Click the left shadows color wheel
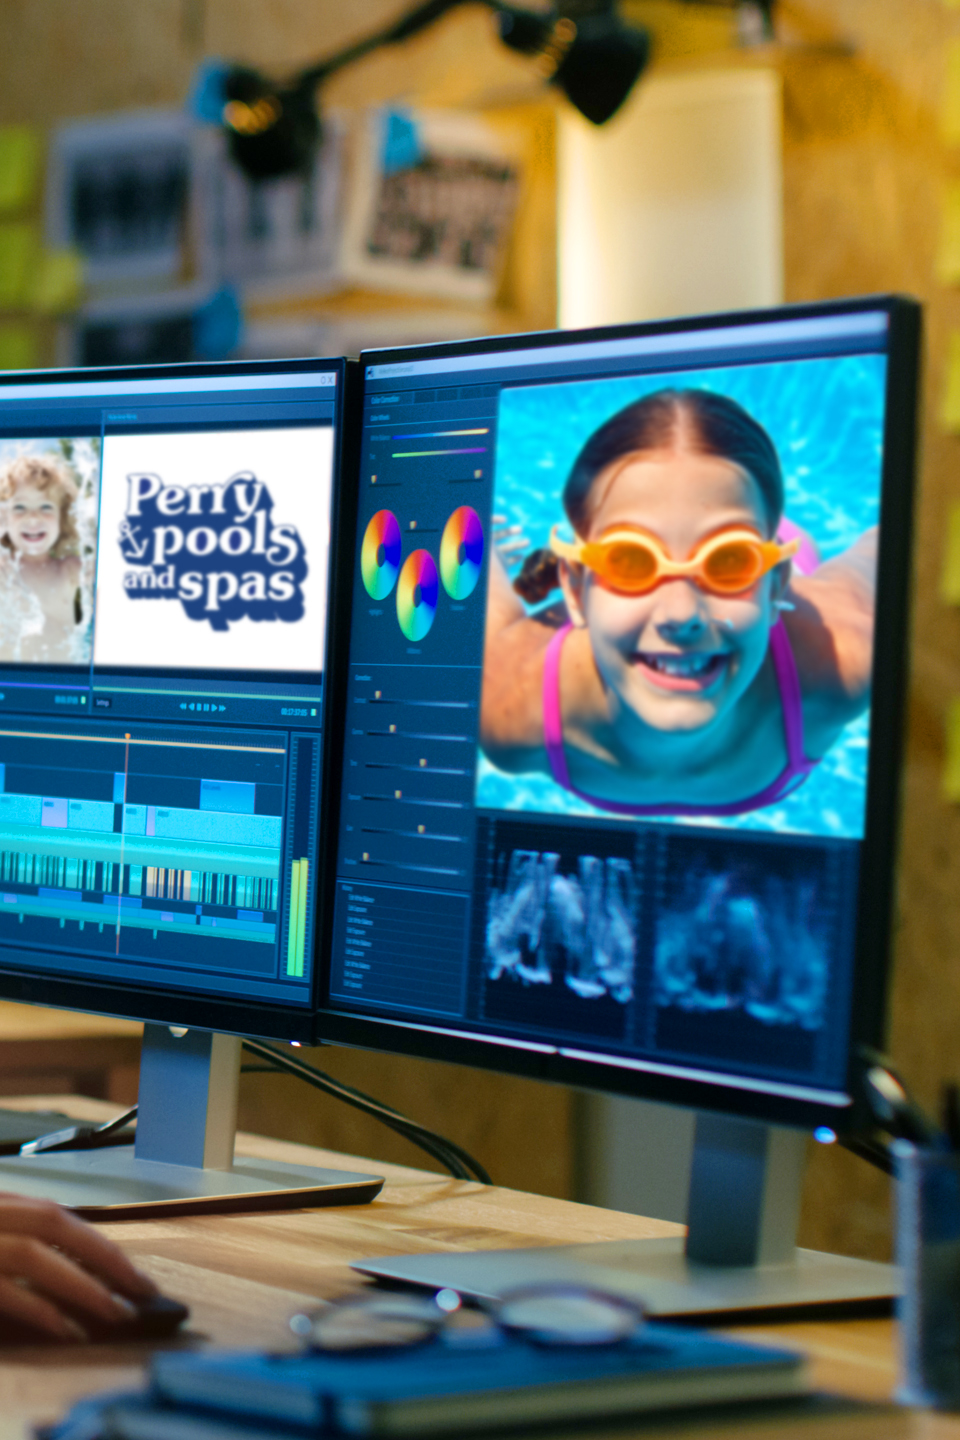This screenshot has height=1440, width=960. 381,554
